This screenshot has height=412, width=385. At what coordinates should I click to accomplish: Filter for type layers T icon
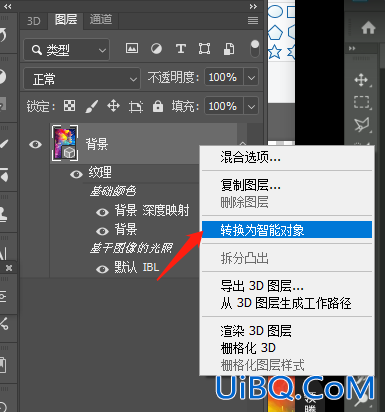(x=180, y=49)
